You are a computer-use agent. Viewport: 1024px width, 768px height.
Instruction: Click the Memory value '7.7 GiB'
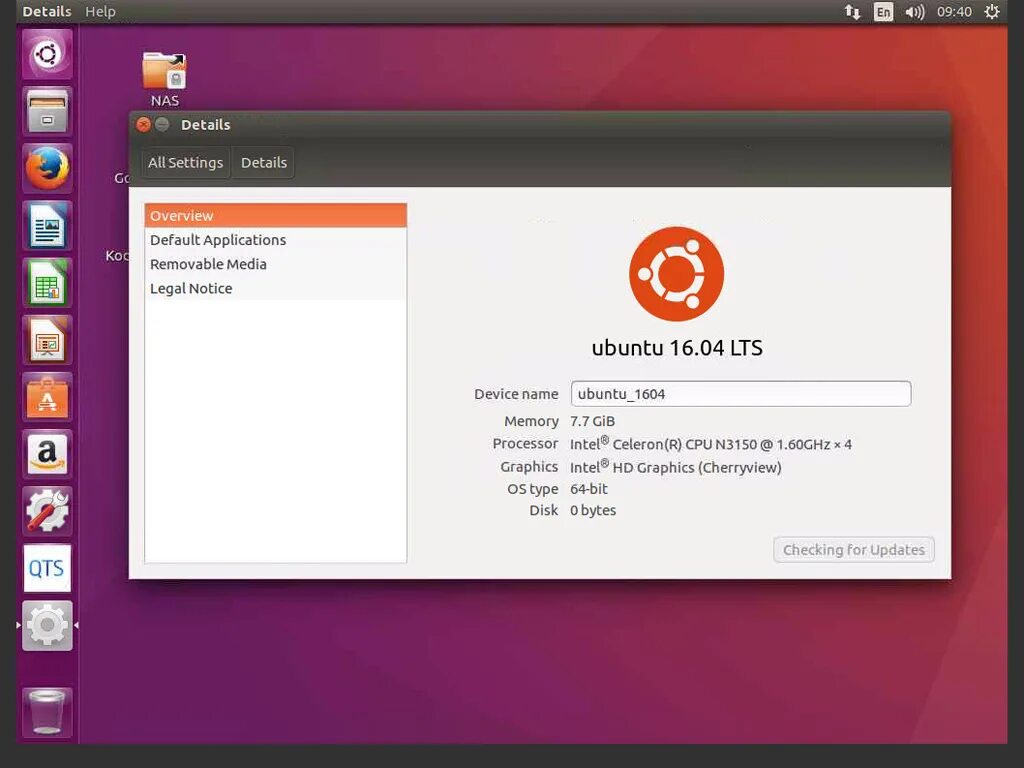(592, 421)
